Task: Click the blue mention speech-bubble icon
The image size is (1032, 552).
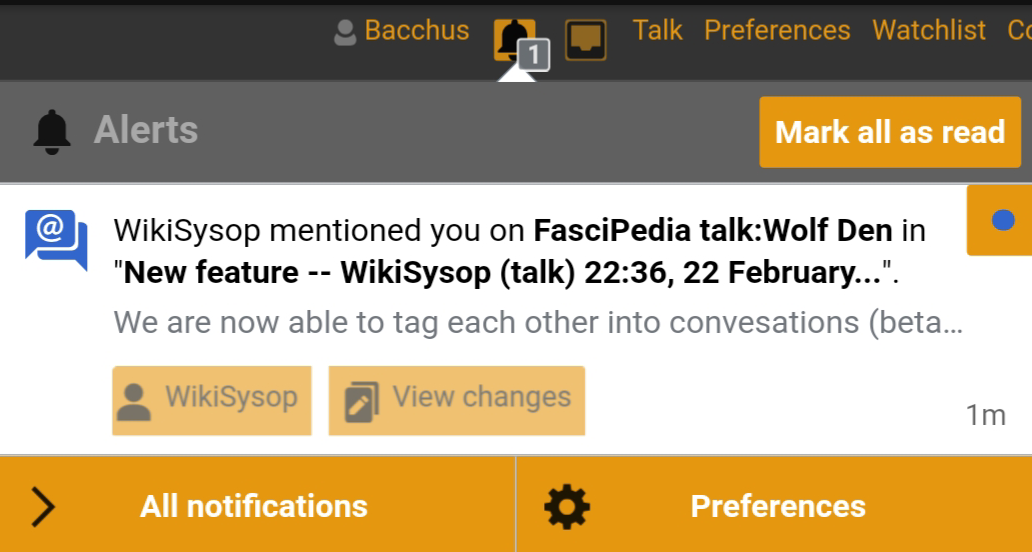Action: (x=55, y=241)
